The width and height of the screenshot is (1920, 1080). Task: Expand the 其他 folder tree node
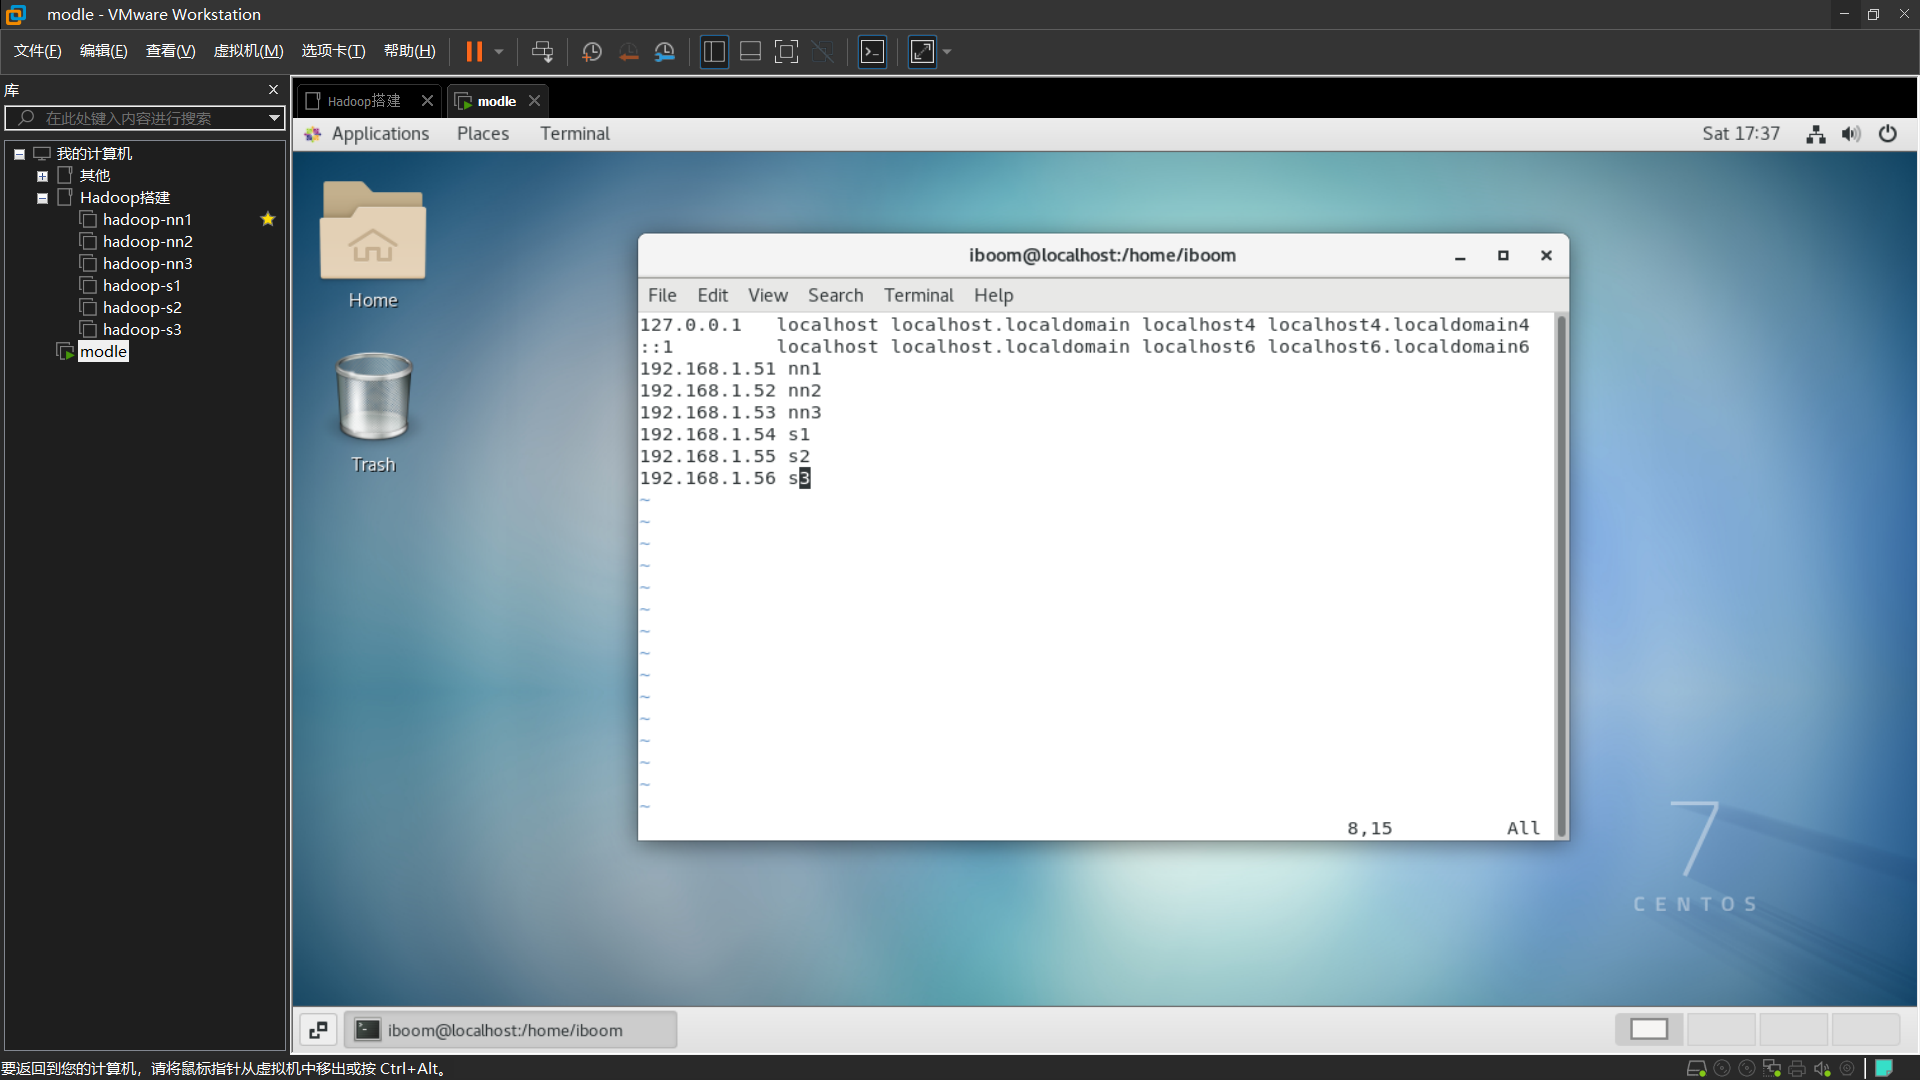point(42,176)
